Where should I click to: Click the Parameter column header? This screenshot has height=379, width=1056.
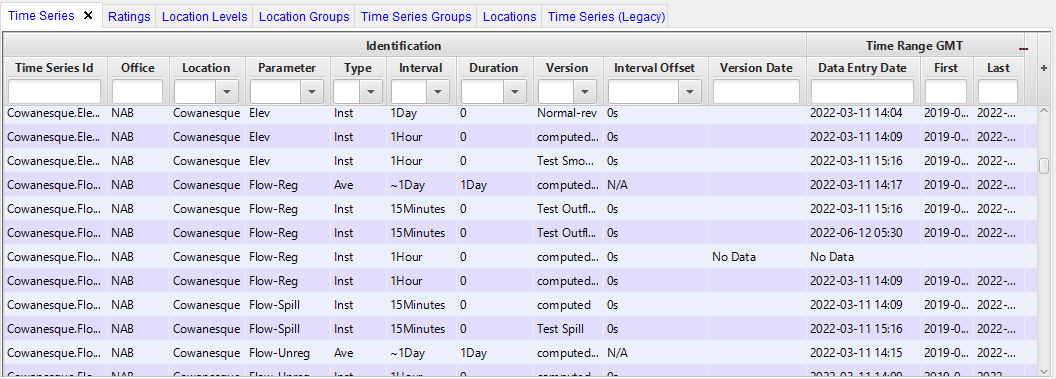pyautogui.click(x=287, y=67)
